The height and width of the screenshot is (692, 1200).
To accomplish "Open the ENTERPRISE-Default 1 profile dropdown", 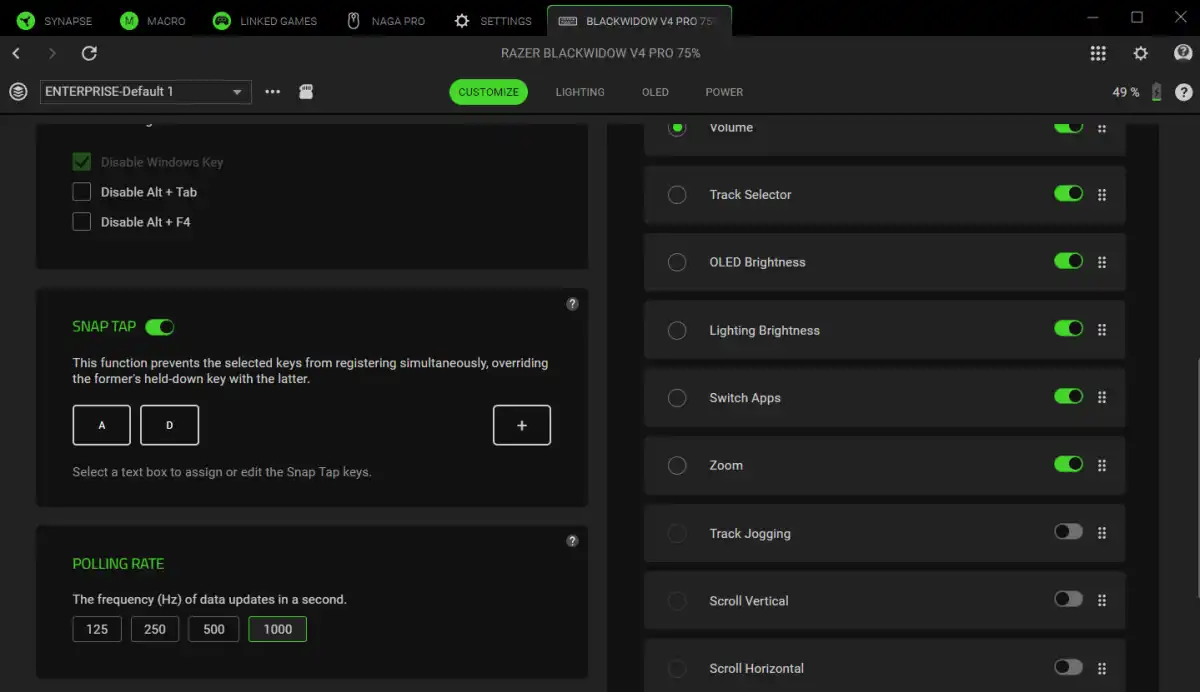I will (144, 91).
